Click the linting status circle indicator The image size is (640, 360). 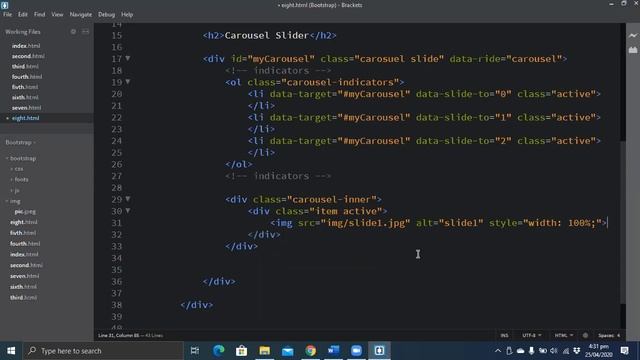click(x=585, y=335)
